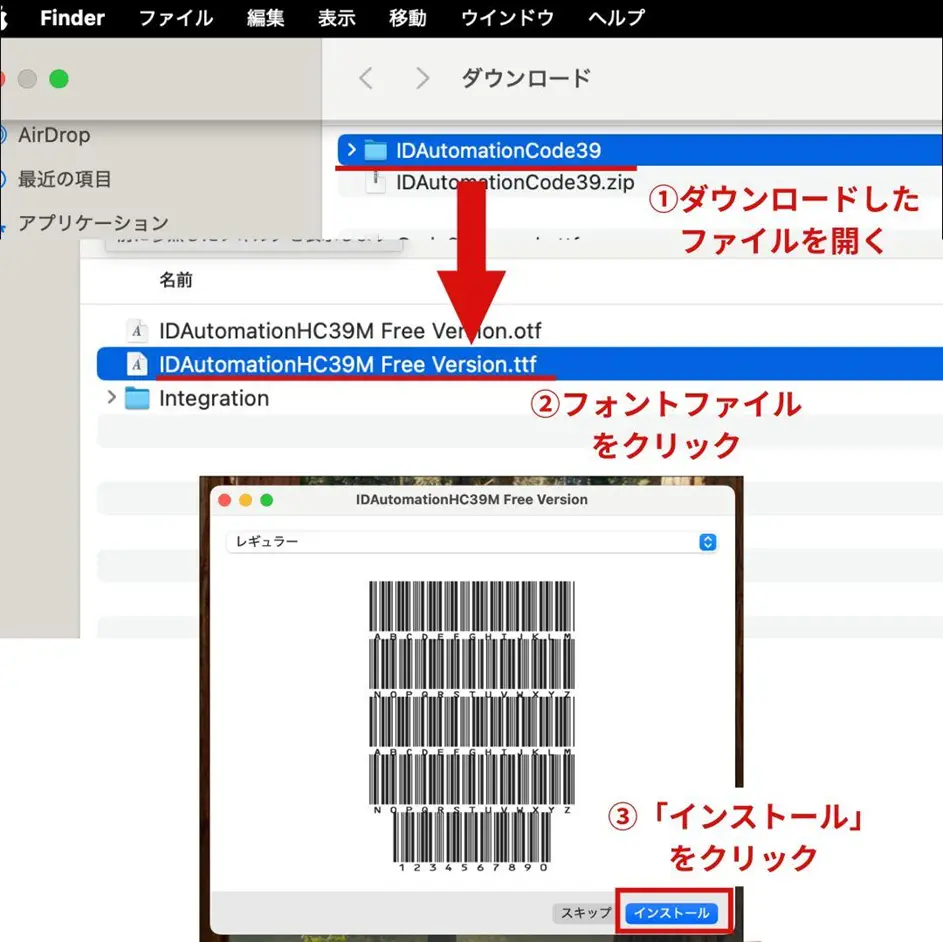Open the ヘルプ menu
The width and height of the screenshot is (943, 942).
pos(616,18)
